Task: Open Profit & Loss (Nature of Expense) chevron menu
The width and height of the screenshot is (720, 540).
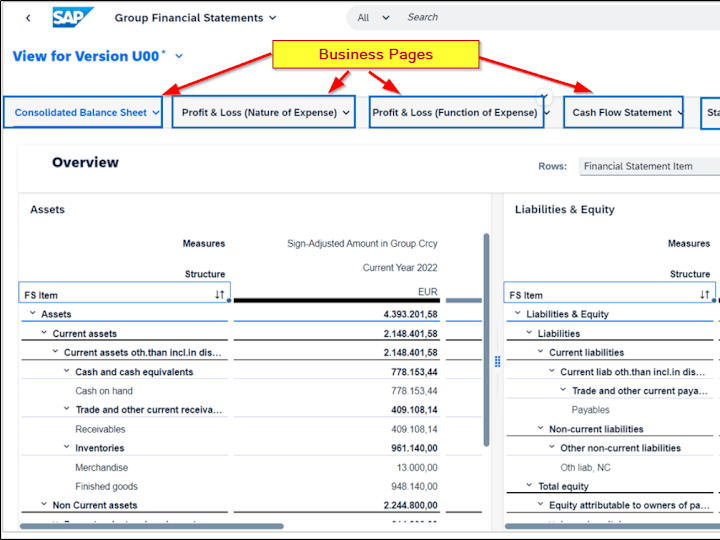Action: 346,112
